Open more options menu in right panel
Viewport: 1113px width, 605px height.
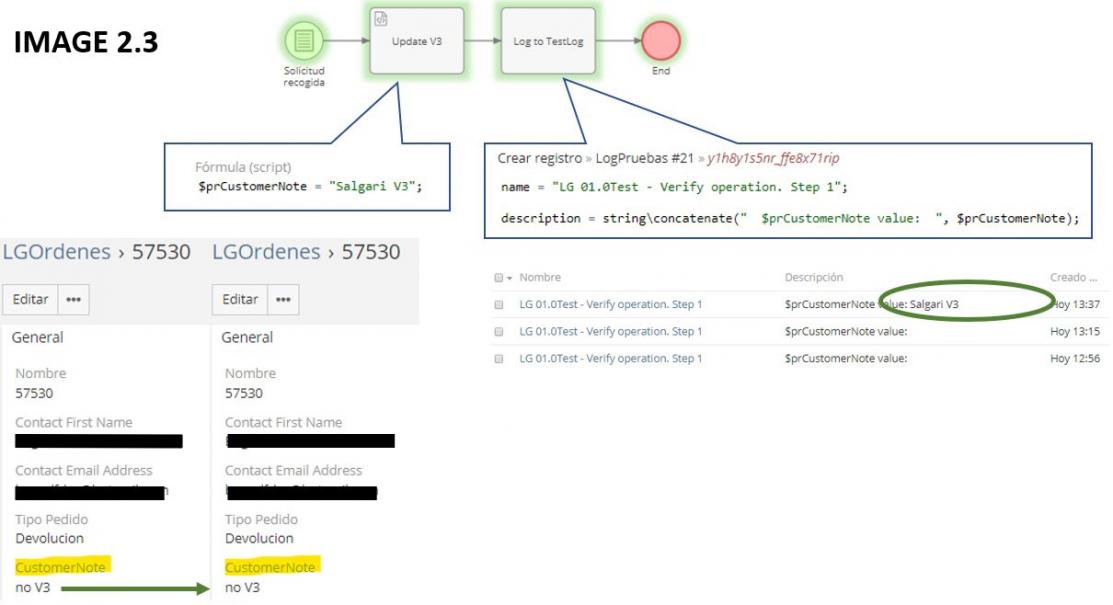click(x=283, y=299)
